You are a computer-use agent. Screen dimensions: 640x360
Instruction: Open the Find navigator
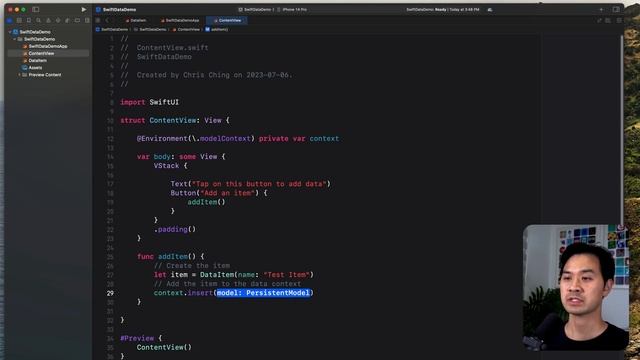pos(38,20)
